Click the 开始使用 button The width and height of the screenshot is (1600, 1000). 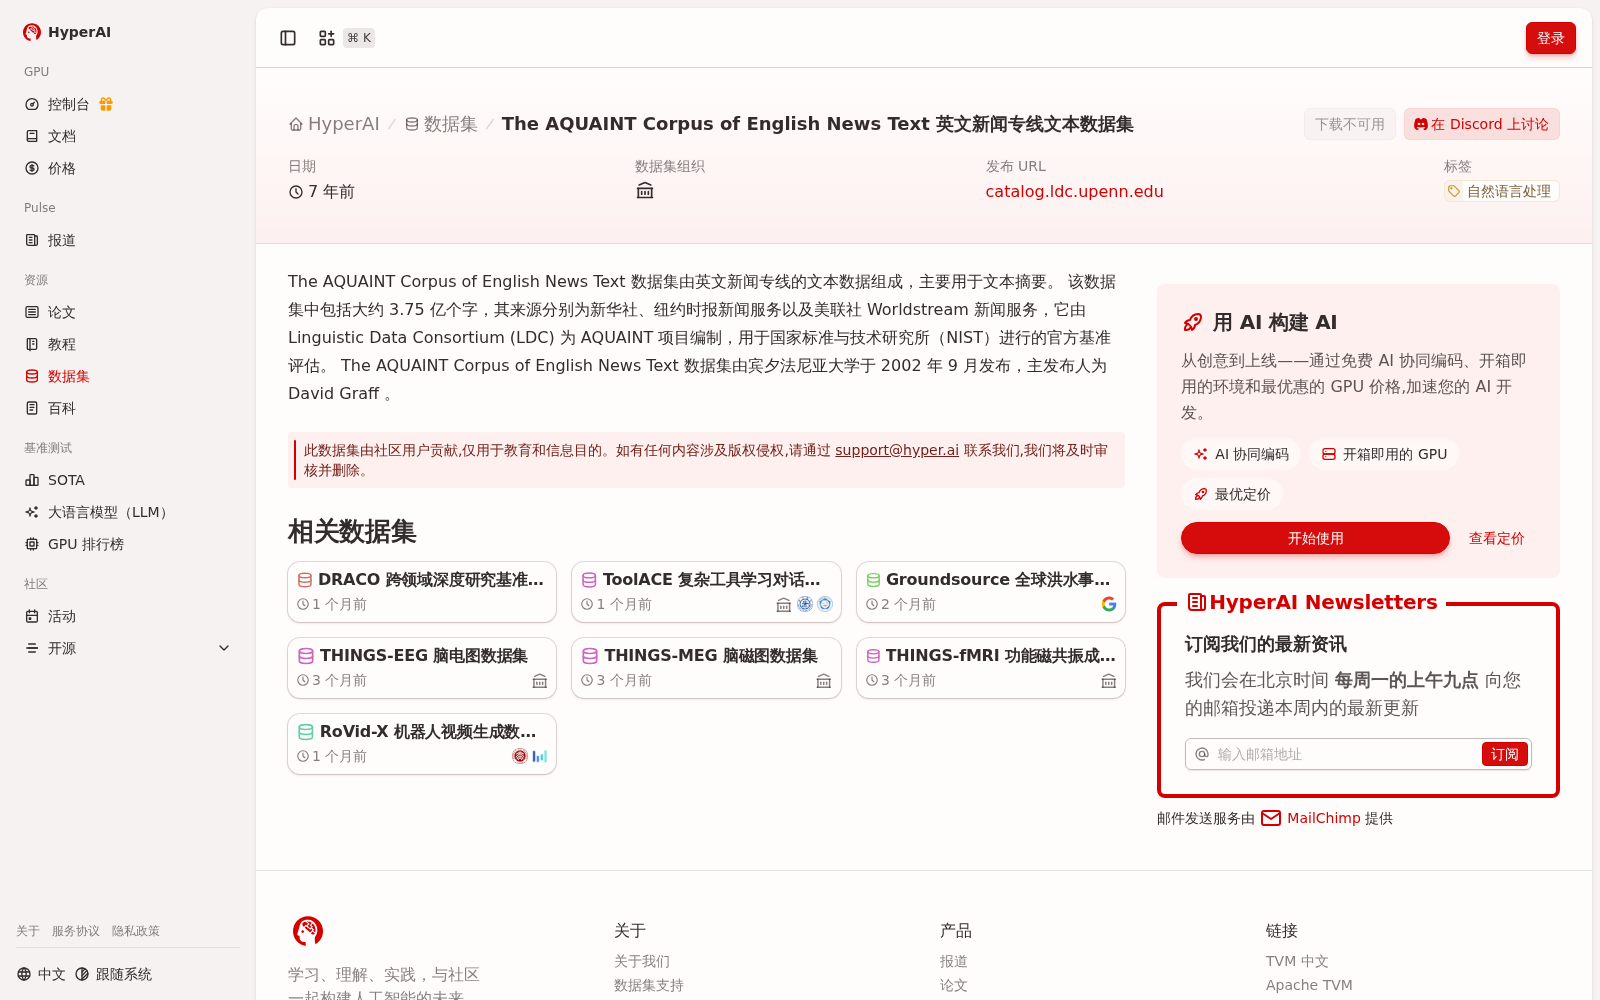1315,538
